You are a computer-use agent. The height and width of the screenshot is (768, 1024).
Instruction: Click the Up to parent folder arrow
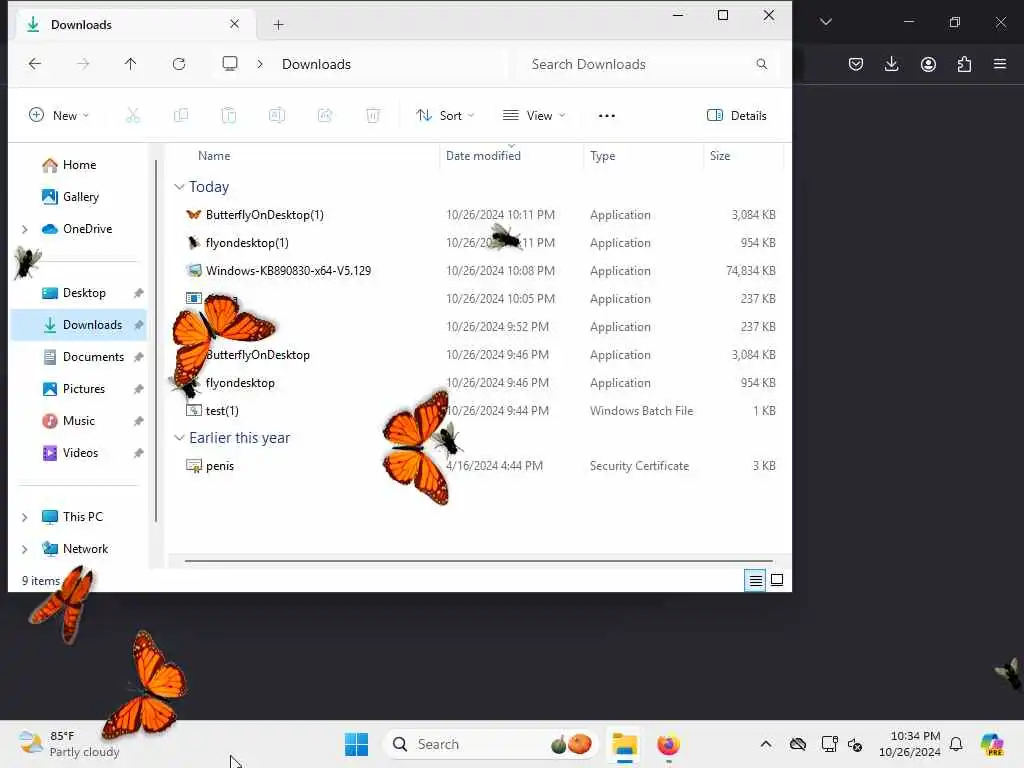[131, 63]
